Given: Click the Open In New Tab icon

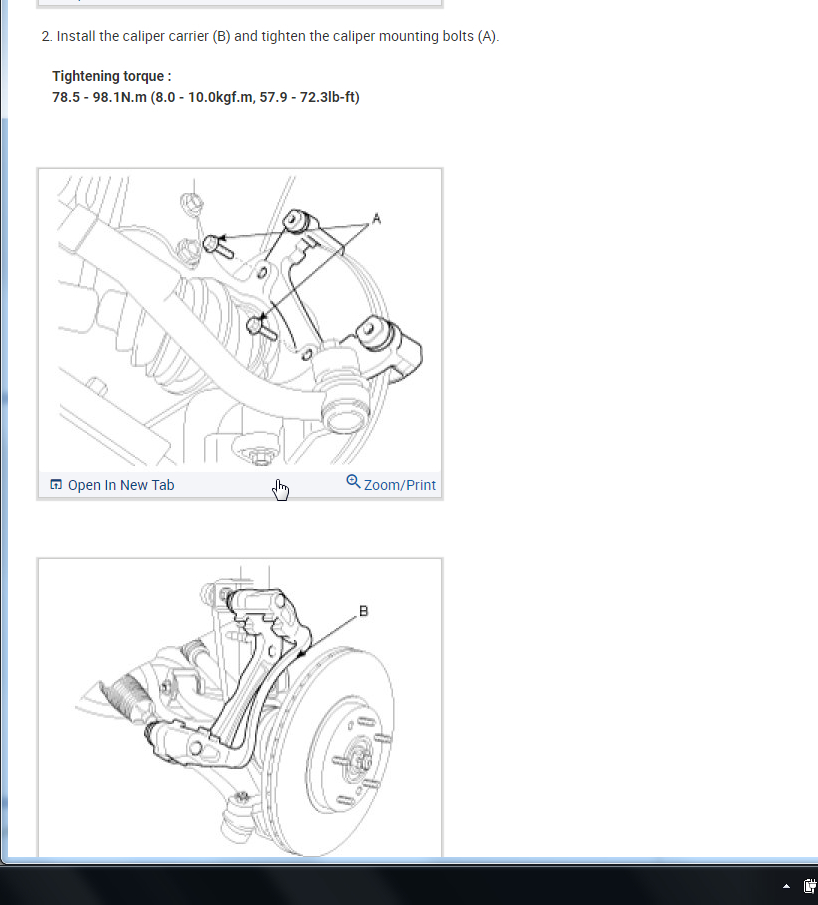Looking at the screenshot, I should click(x=56, y=485).
